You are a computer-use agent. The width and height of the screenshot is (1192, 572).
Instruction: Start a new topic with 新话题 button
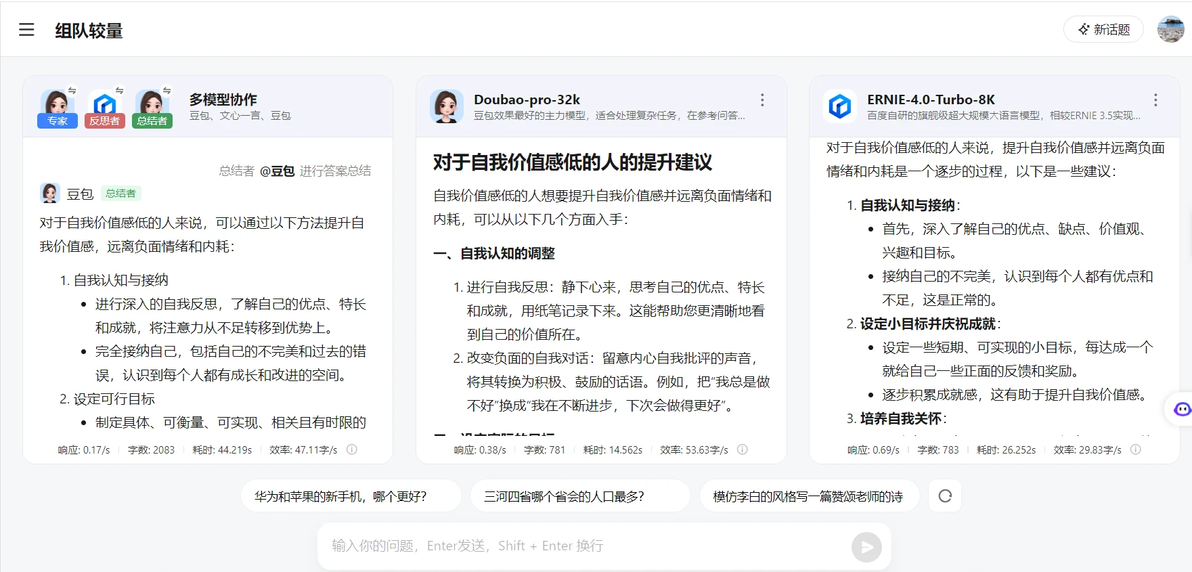tap(1103, 30)
